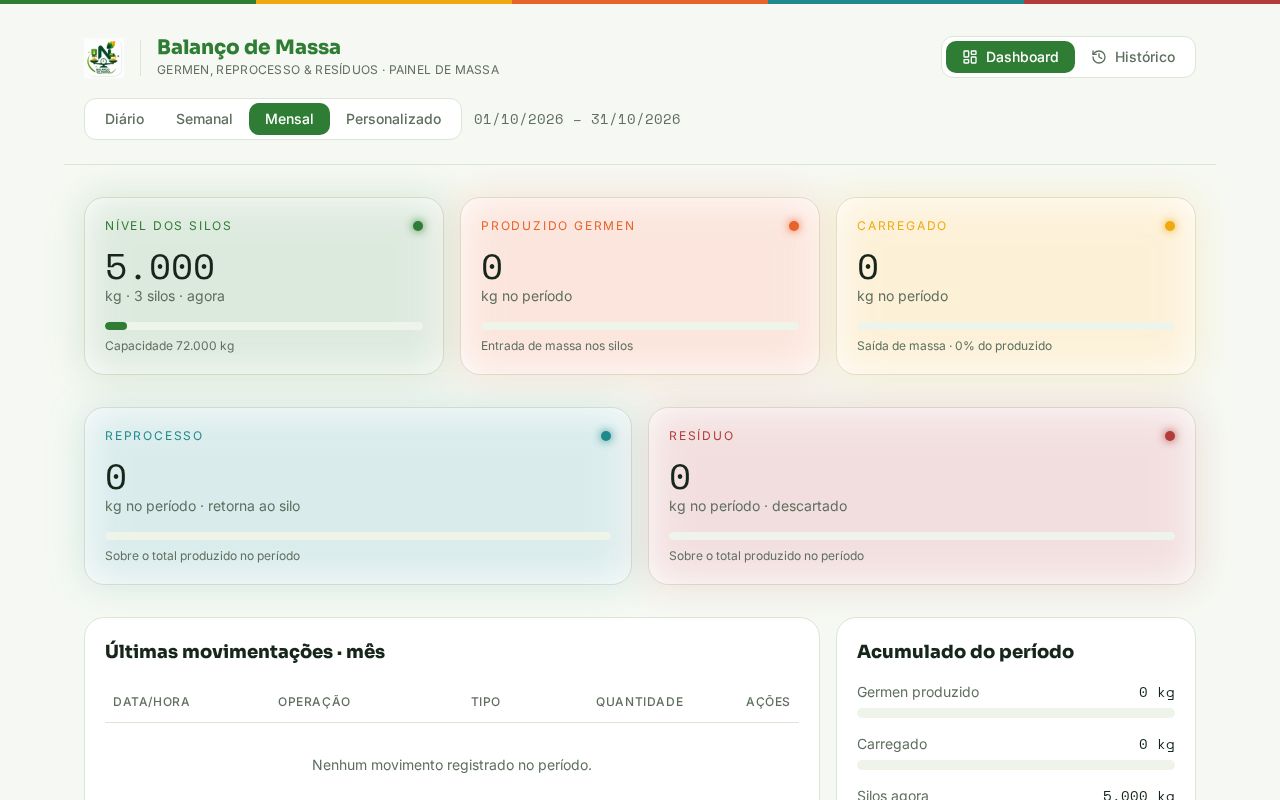Open the Dashboard view
The width and height of the screenshot is (1280, 800).
click(1010, 57)
